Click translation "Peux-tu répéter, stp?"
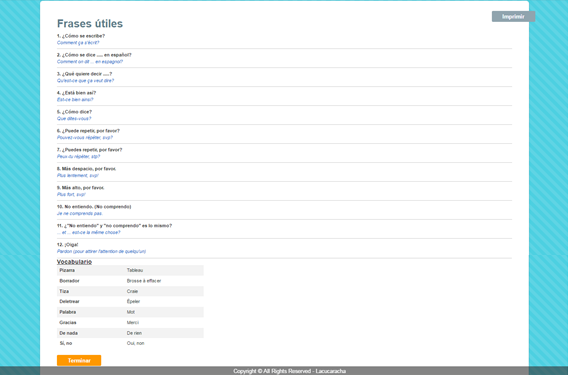The height and width of the screenshot is (375, 568). click(78, 157)
